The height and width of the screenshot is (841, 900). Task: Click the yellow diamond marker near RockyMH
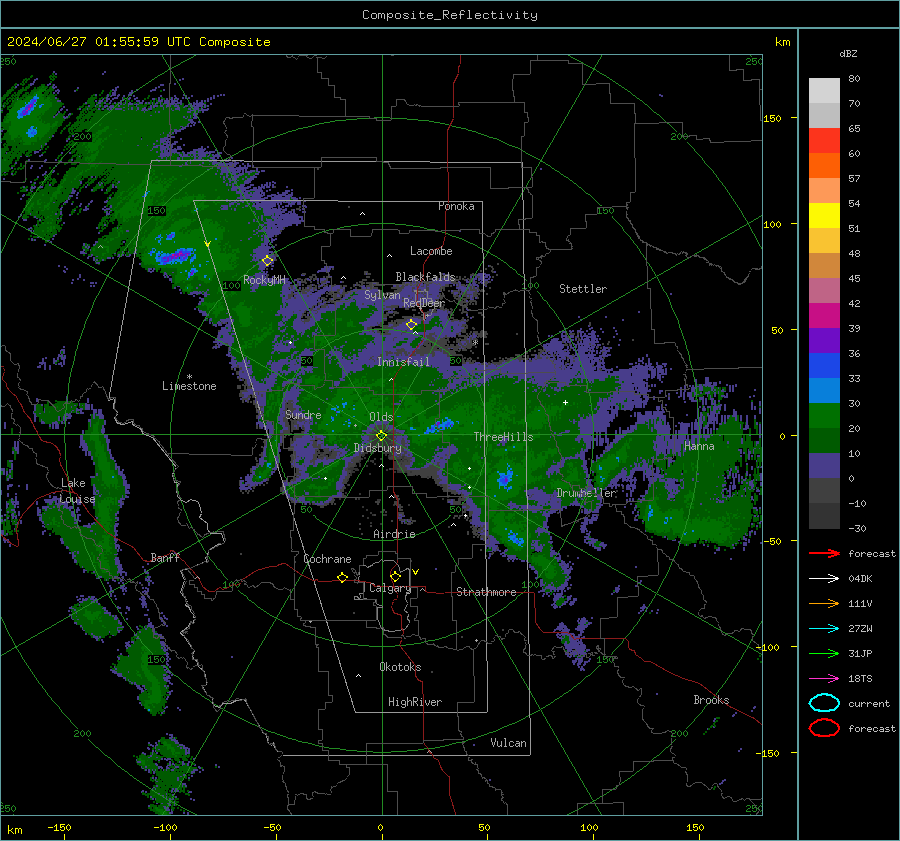tap(267, 261)
